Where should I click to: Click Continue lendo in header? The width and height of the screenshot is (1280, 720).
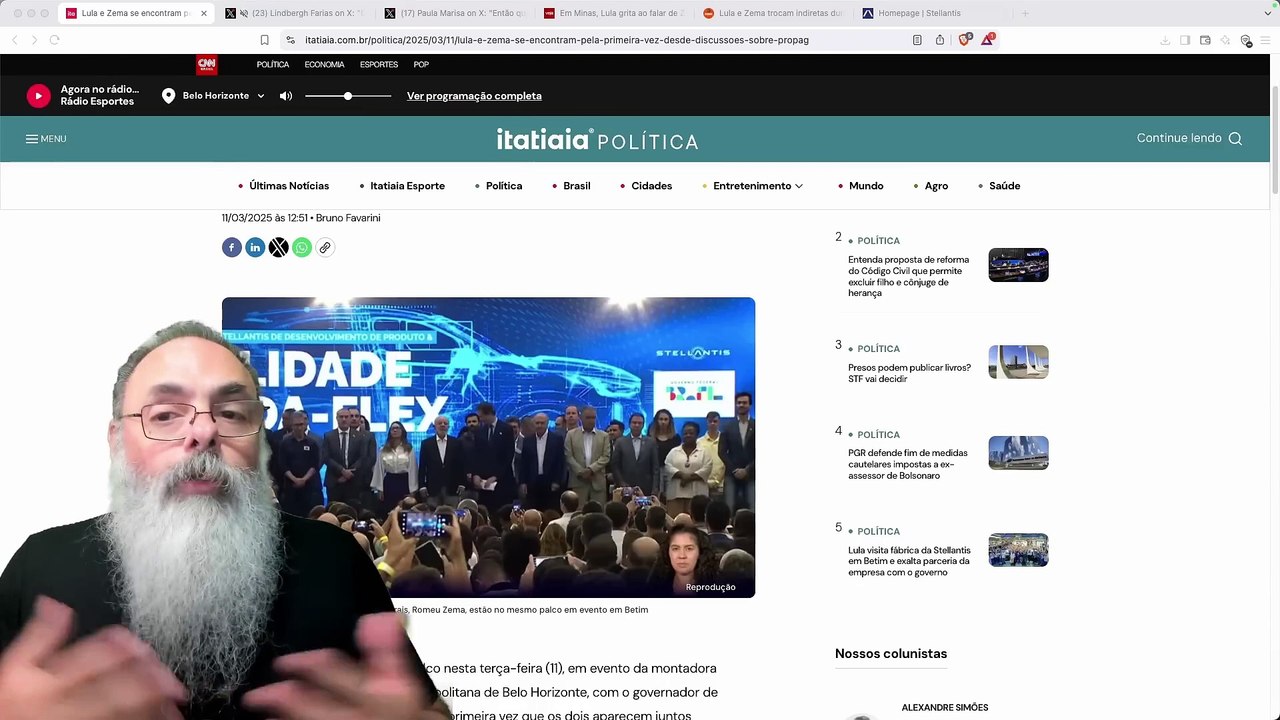(1179, 138)
